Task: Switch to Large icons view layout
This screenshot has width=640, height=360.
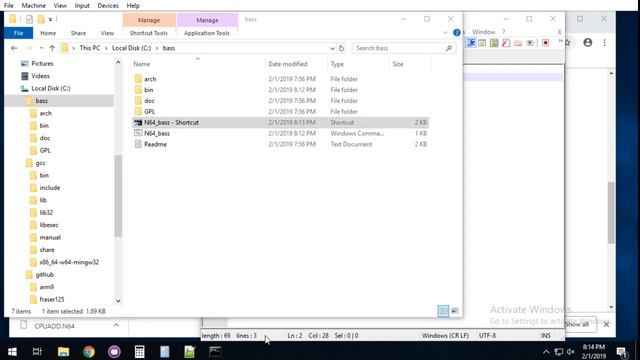Action: pos(455,311)
